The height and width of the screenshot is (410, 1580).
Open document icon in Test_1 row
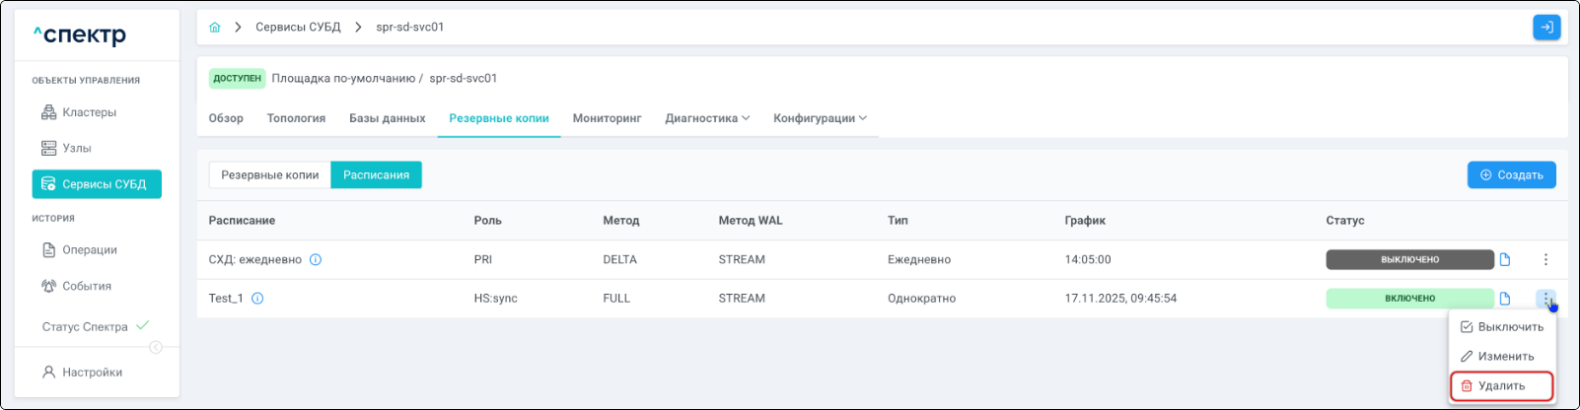(x=1505, y=298)
